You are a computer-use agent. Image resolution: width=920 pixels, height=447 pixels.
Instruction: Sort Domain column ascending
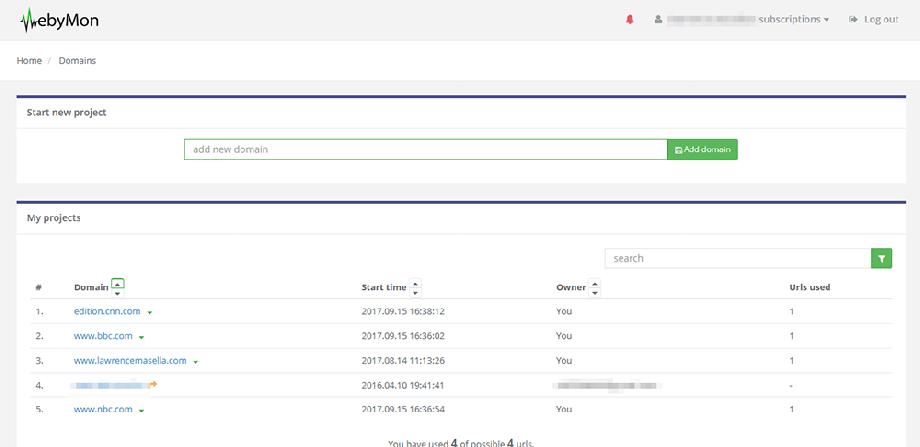click(117, 282)
